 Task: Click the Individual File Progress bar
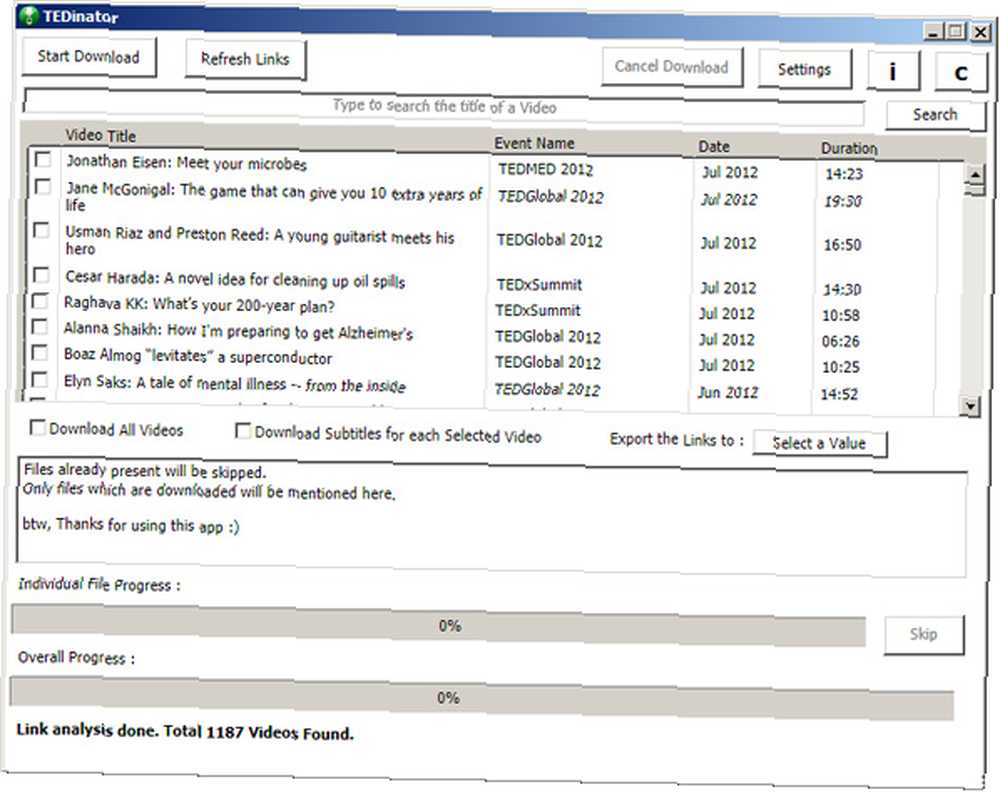coord(439,625)
